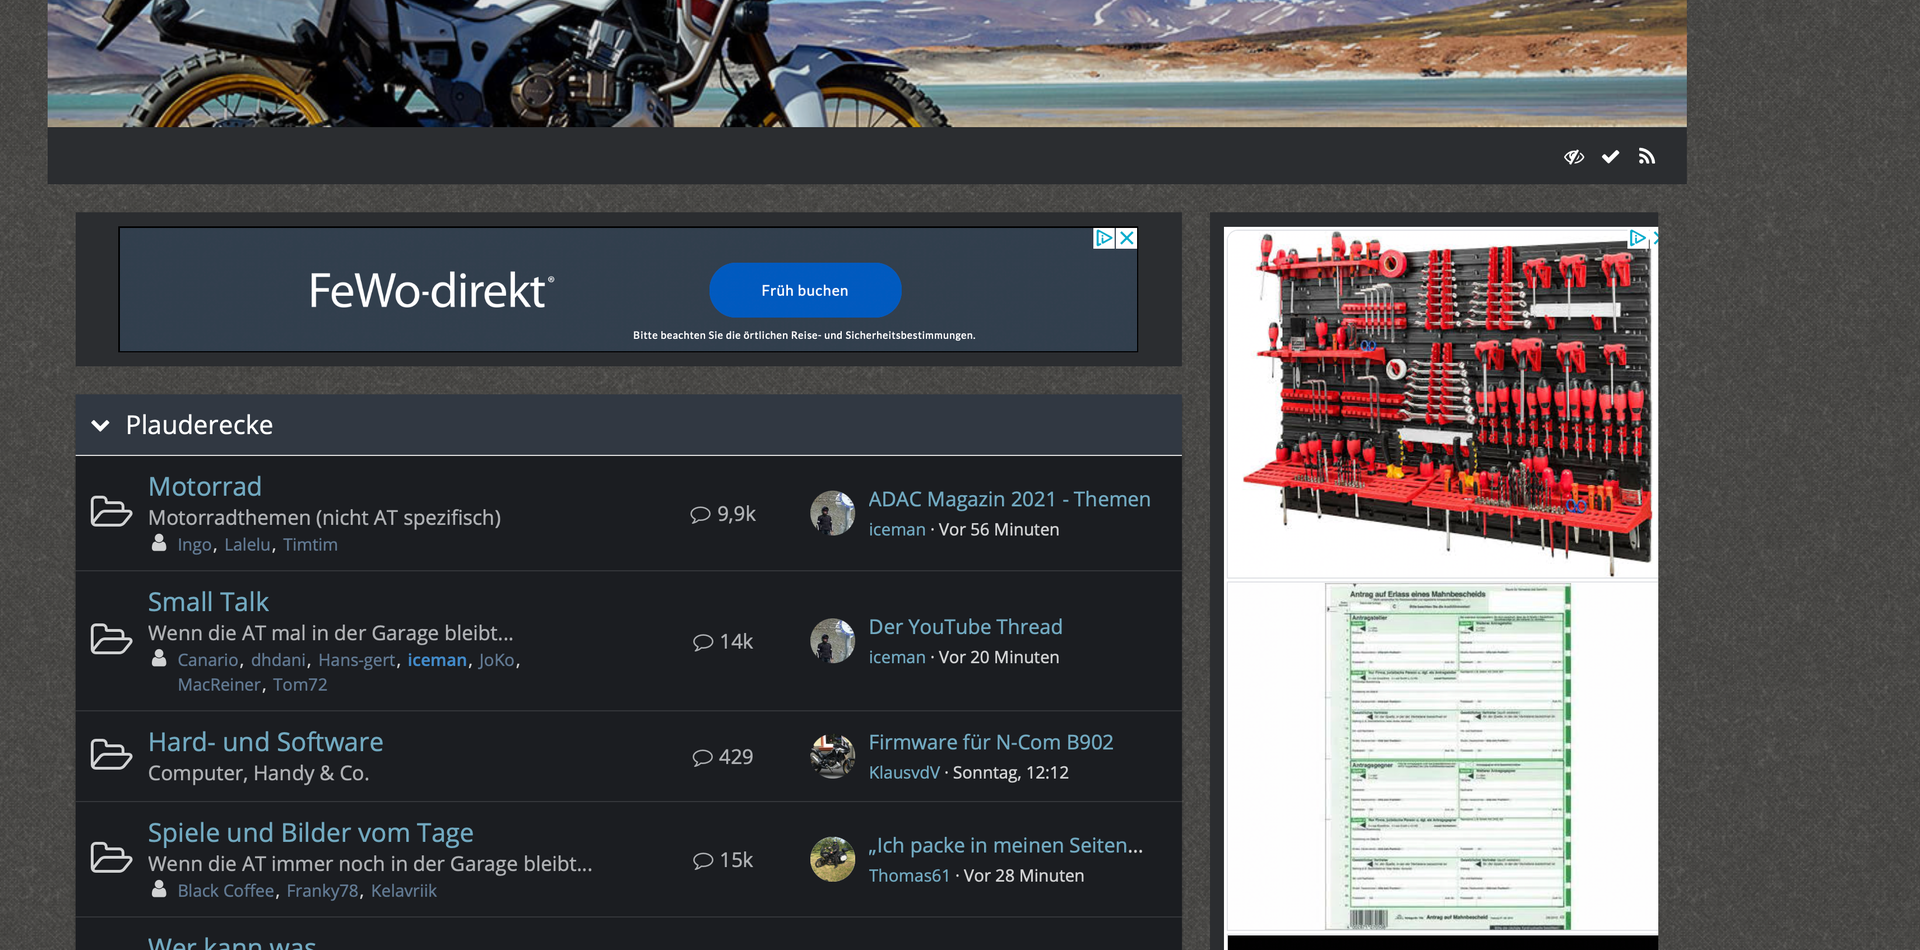1920x950 pixels.
Task: Click the RSS feed icon
Action: point(1646,156)
